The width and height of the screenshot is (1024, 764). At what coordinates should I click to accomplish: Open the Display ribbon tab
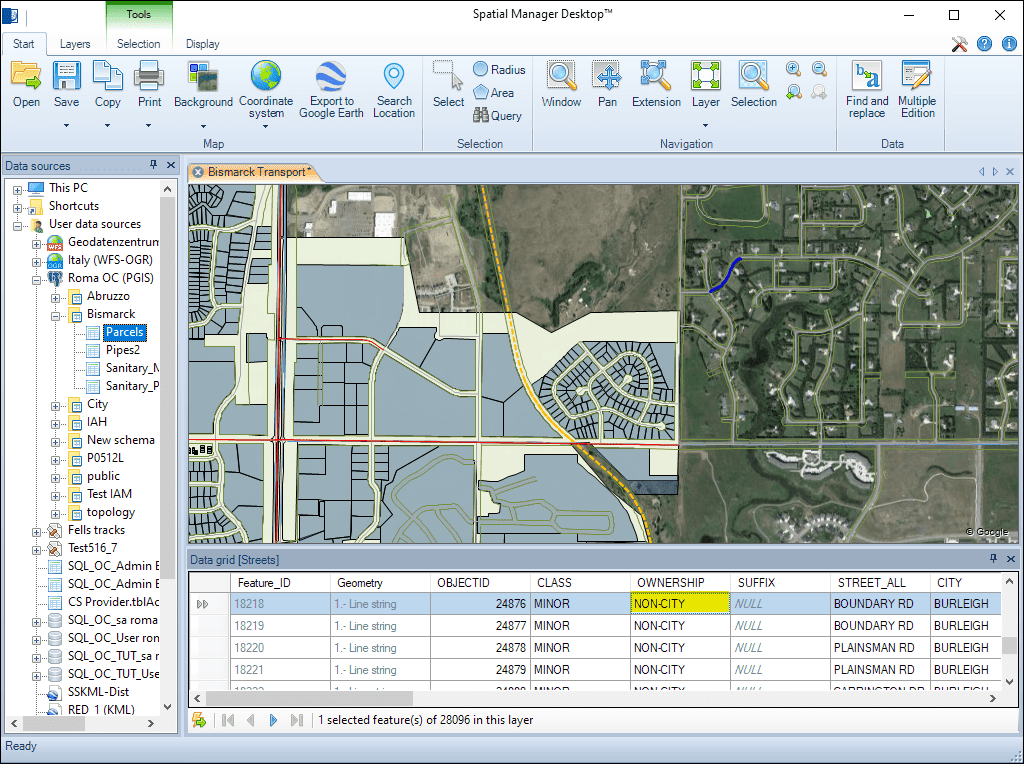(203, 44)
